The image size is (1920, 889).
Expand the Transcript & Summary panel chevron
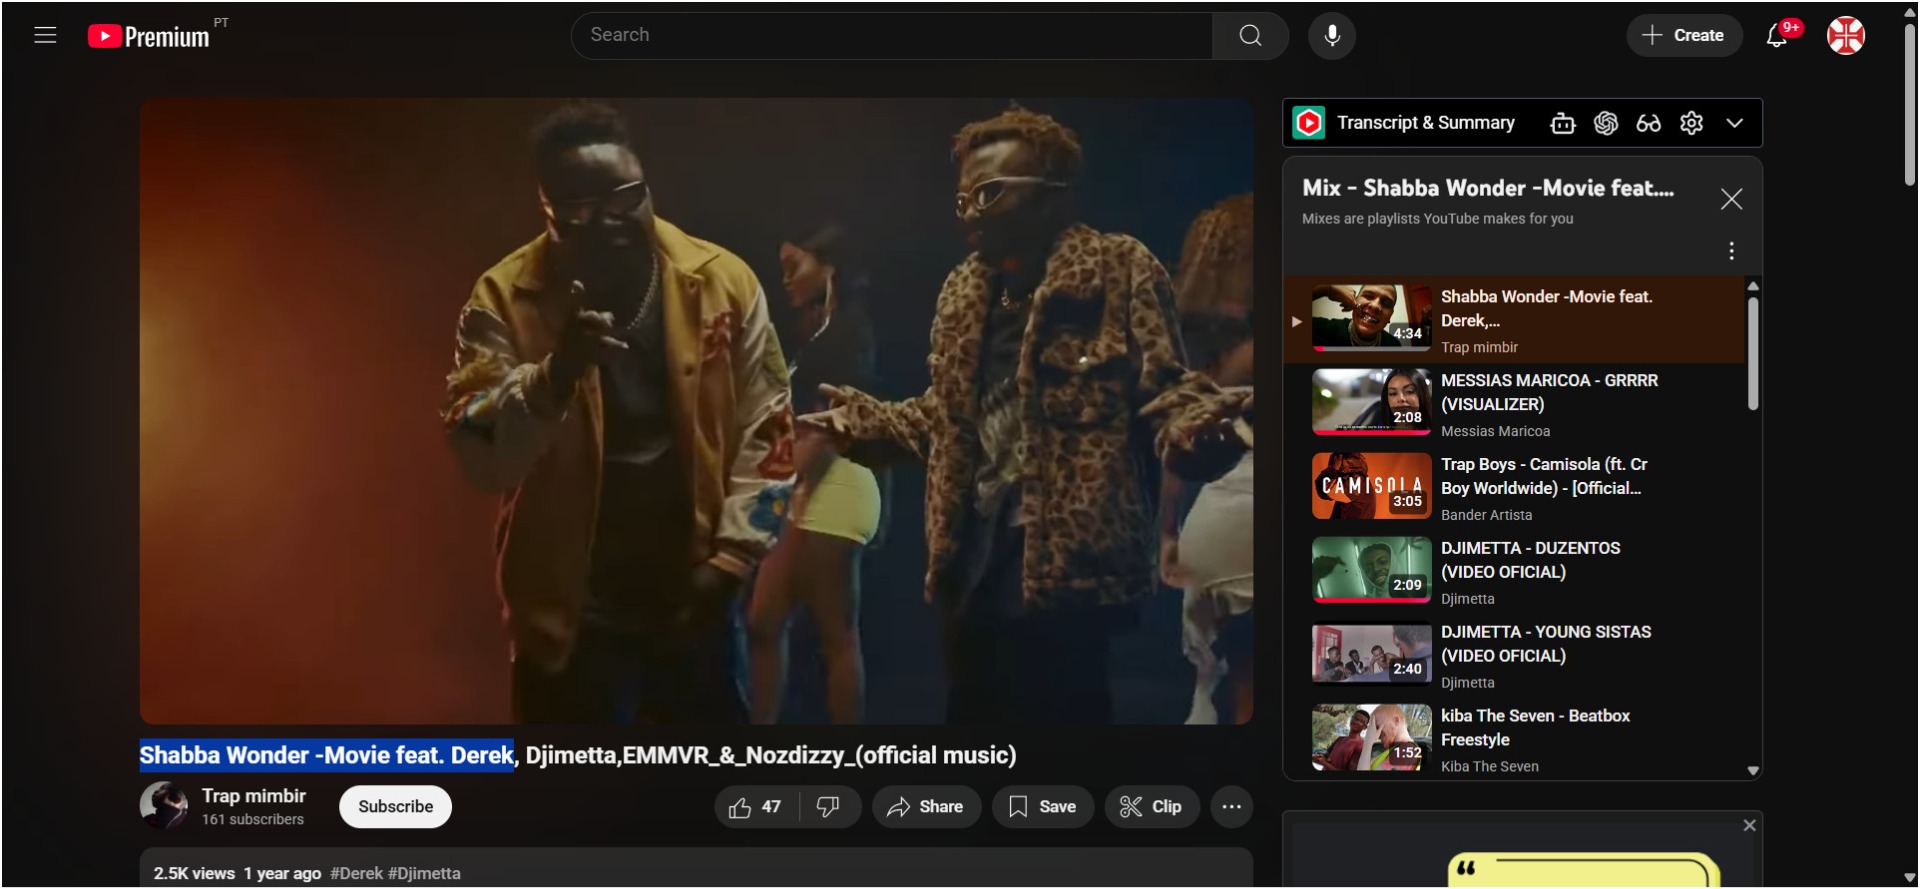(1735, 123)
